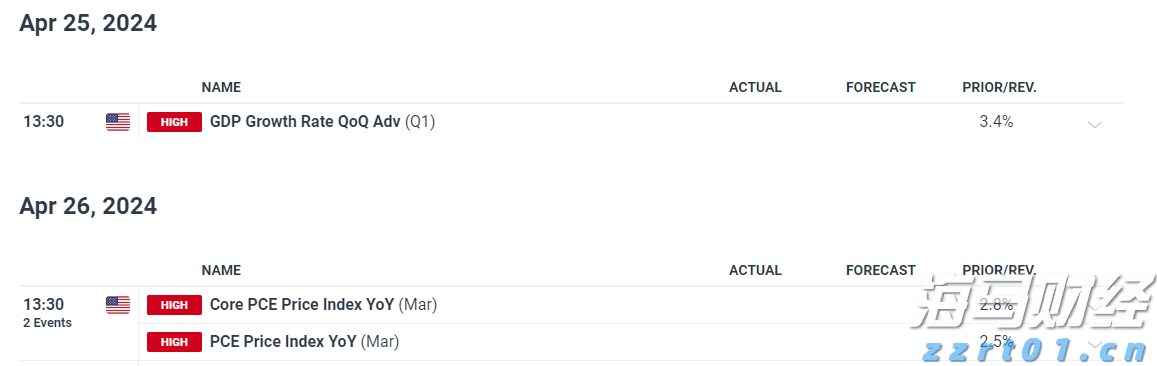Click the ACTUAL column header under Apr 26
Image resolution: width=1157 pixels, height=366 pixels.
(x=755, y=270)
